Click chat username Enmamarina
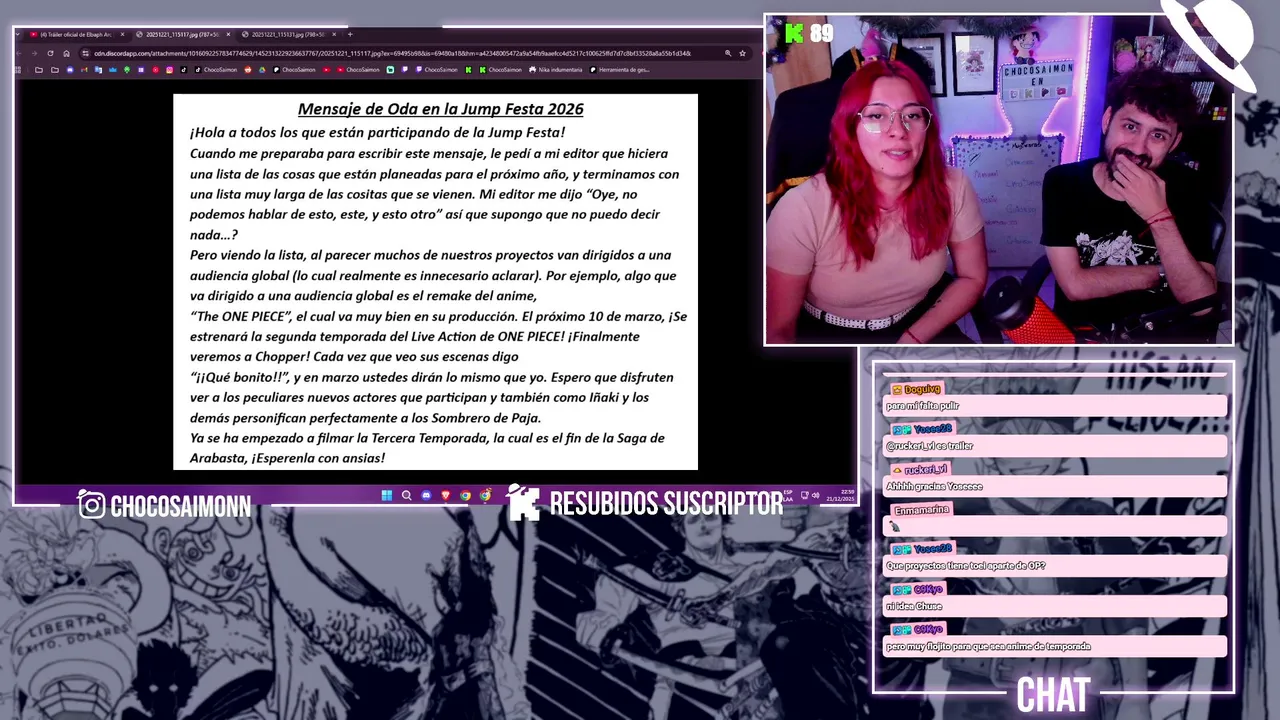 pyautogui.click(x=921, y=510)
